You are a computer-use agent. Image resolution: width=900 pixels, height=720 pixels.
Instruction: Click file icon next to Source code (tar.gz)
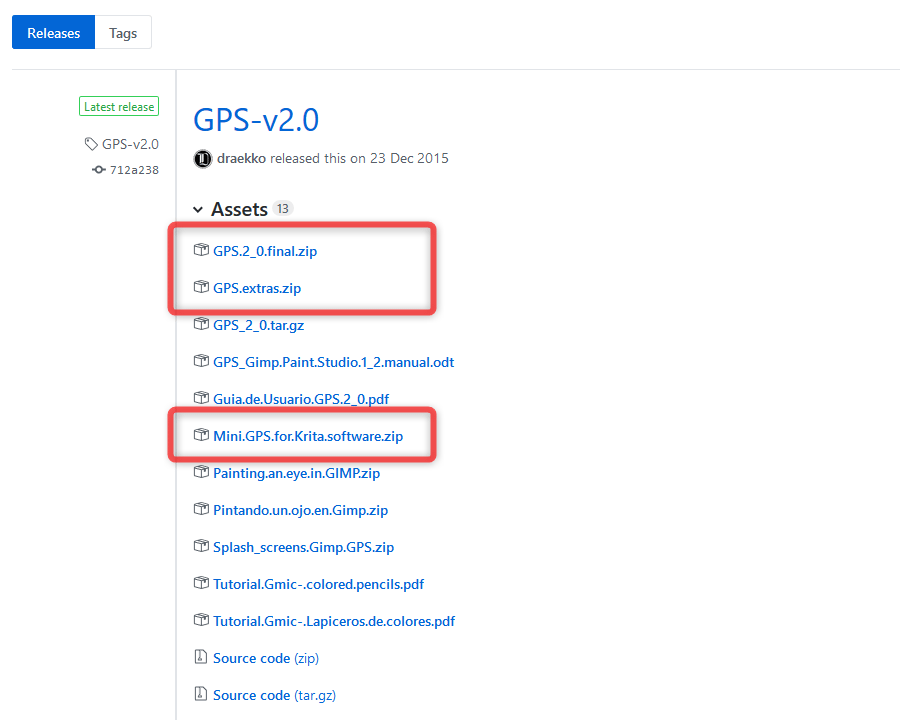200,694
